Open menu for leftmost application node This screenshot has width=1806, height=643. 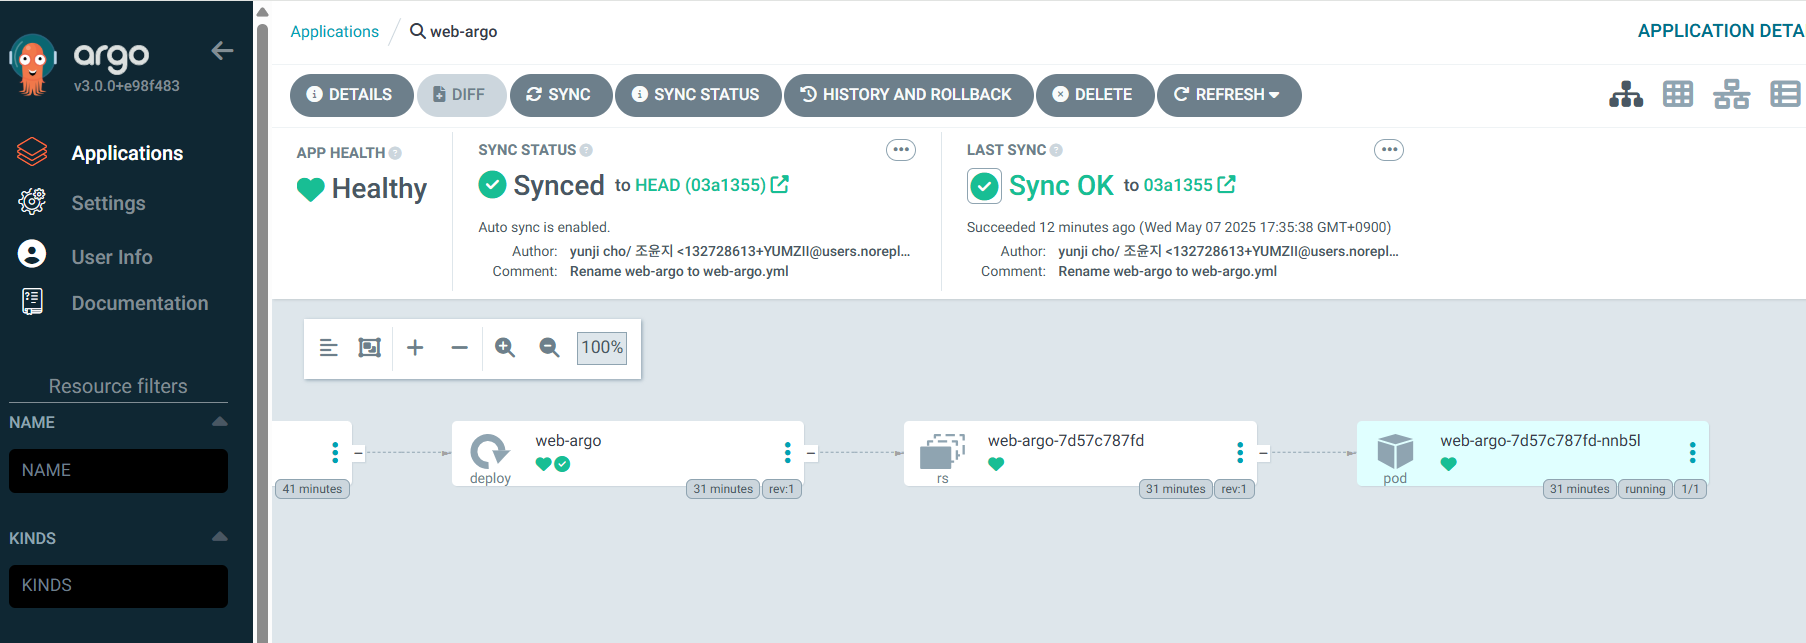pyautogui.click(x=335, y=453)
